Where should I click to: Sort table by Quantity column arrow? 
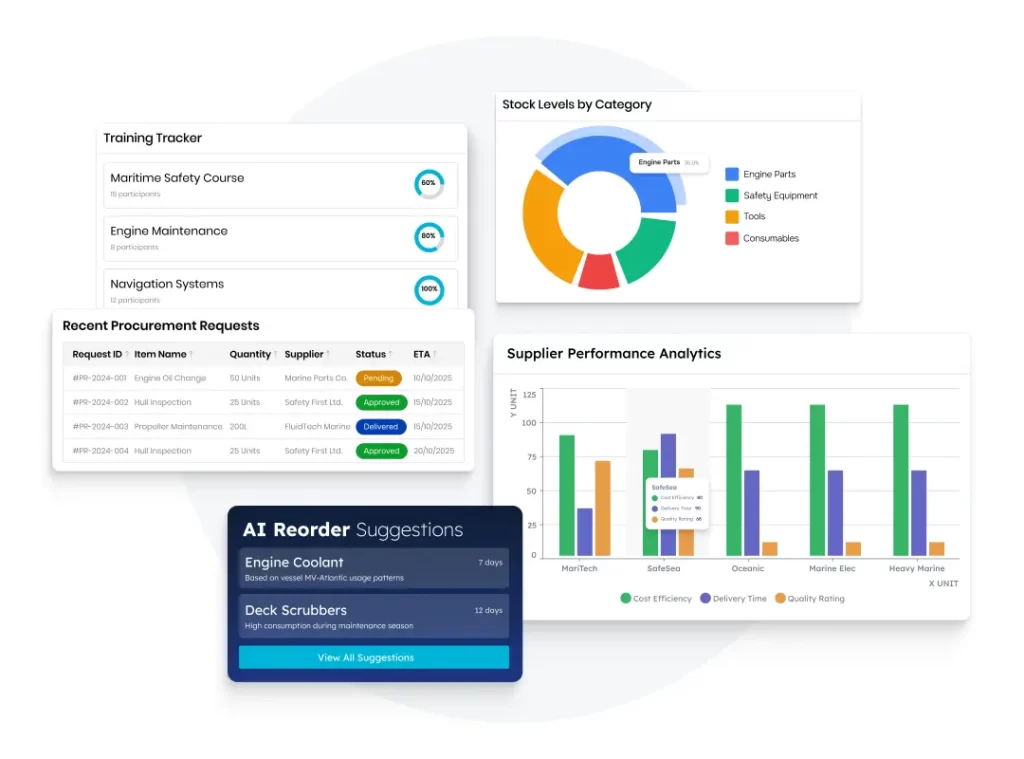tap(276, 354)
